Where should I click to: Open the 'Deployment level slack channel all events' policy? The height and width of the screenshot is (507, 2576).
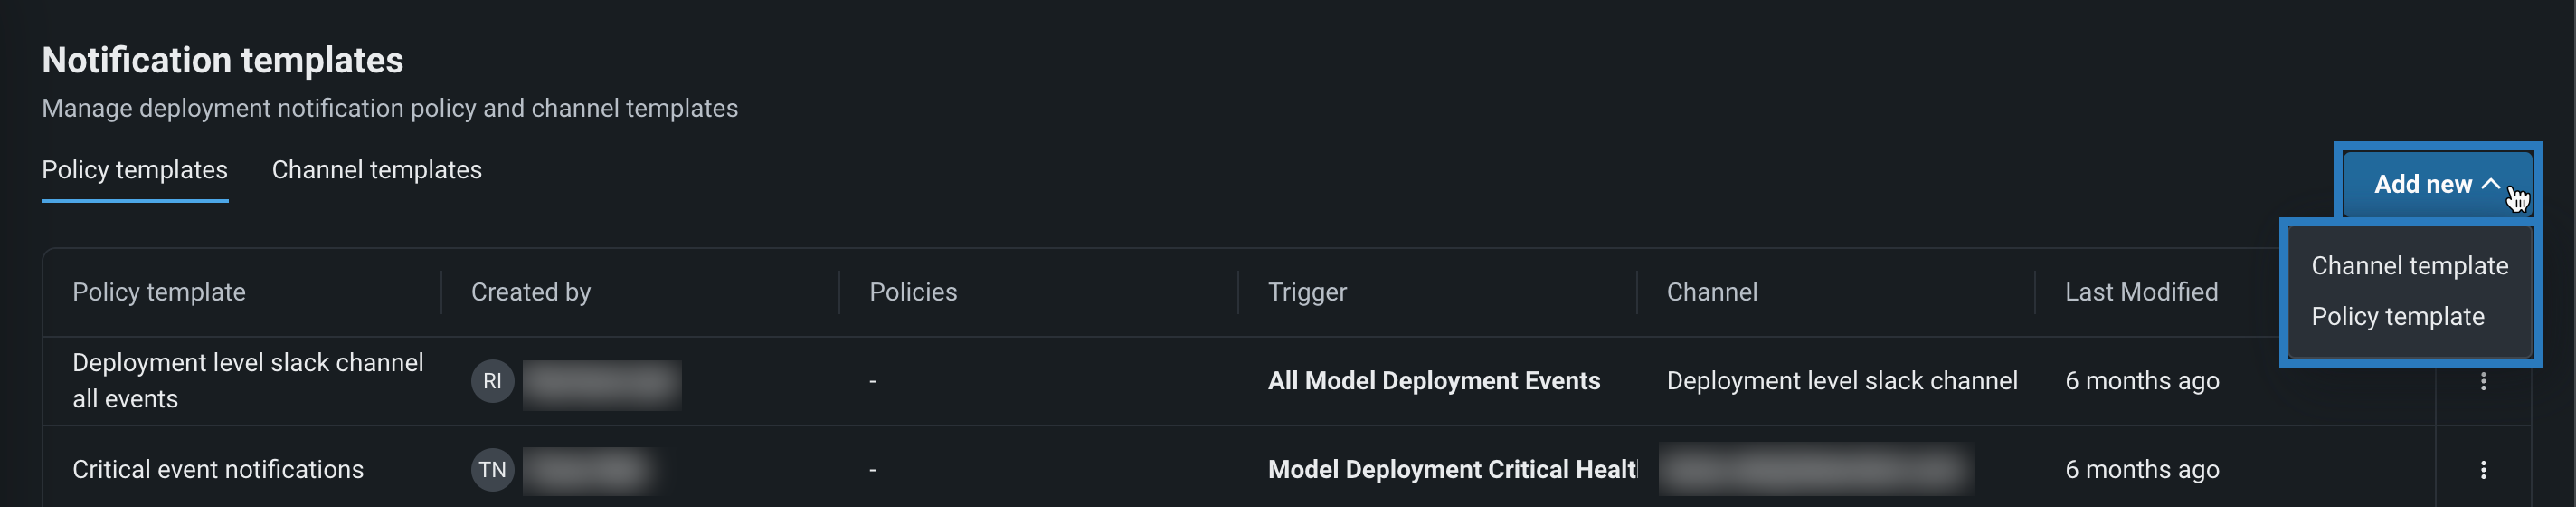tap(247, 380)
